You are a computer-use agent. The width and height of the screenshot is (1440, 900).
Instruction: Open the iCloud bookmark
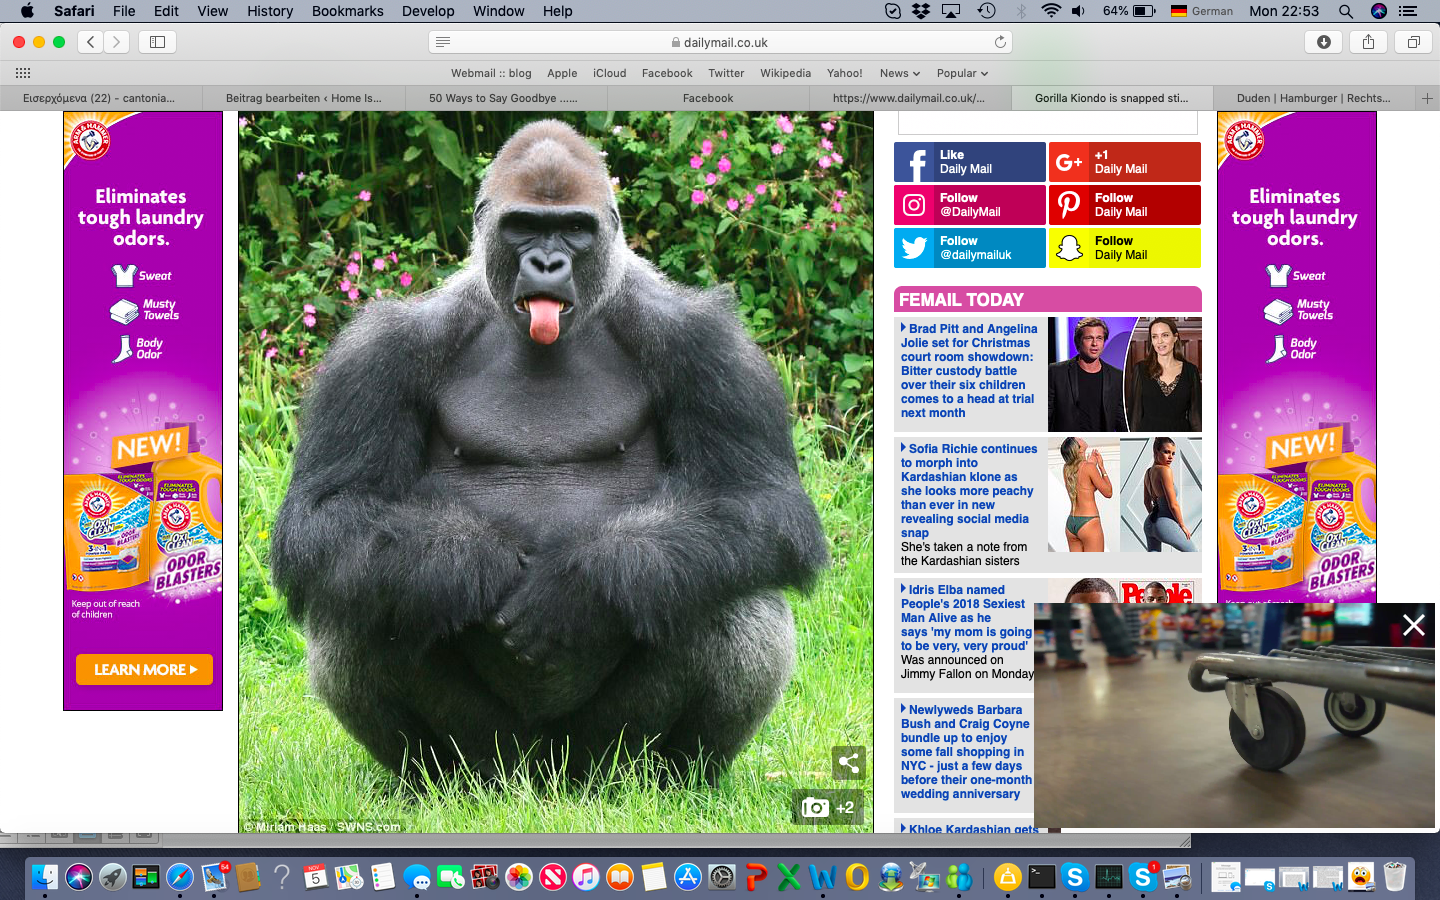click(609, 73)
